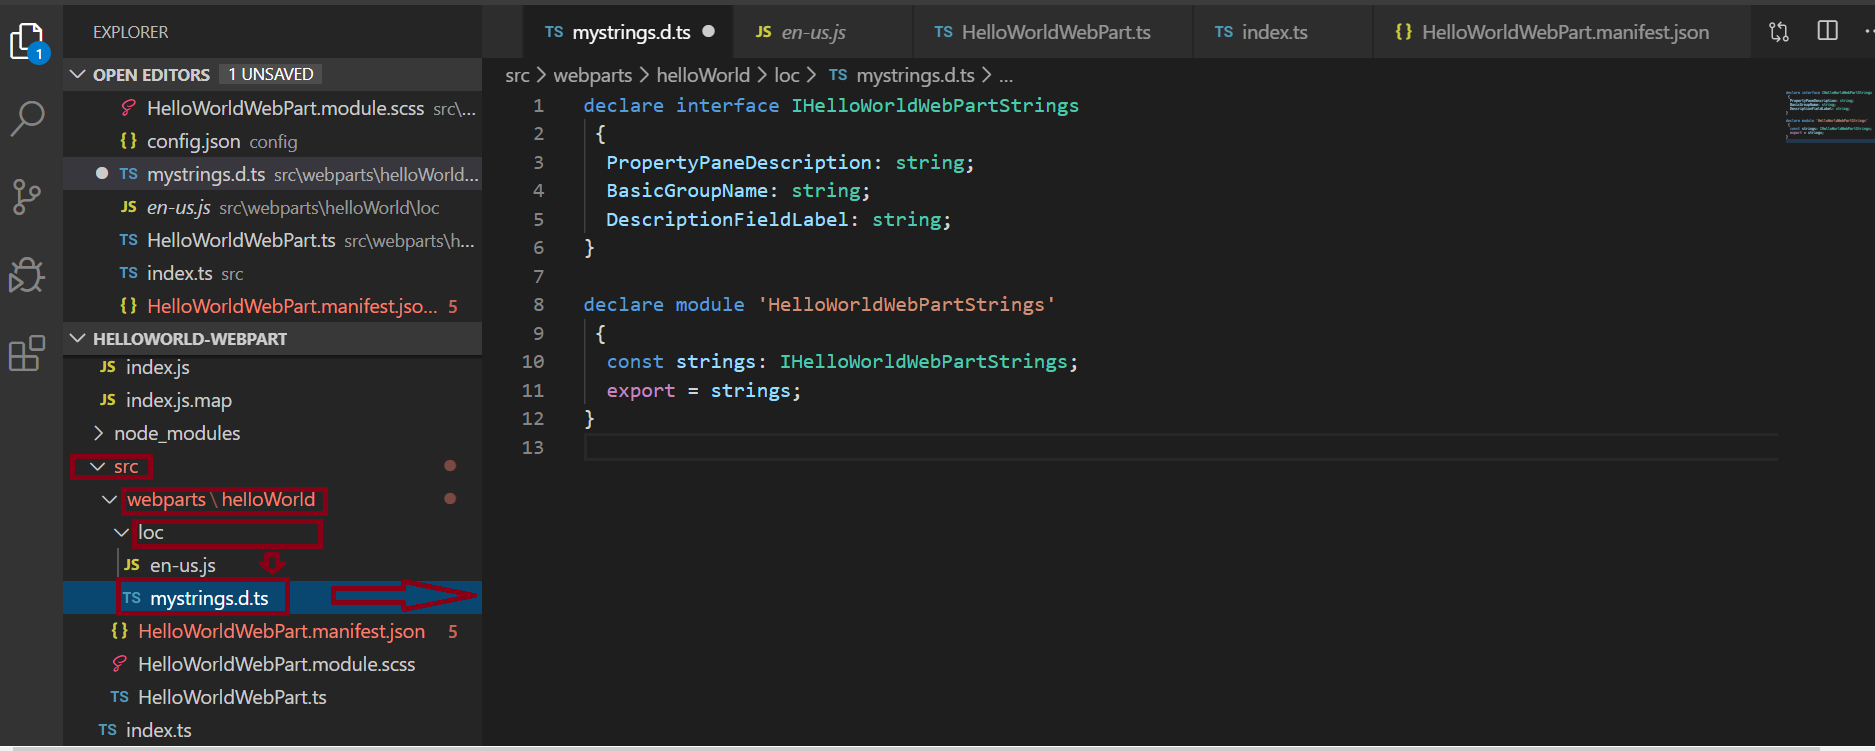The height and width of the screenshot is (751, 1875).
Task: Switch to the mystrings.d.ts editor tab
Action: pyautogui.click(x=628, y=32)
